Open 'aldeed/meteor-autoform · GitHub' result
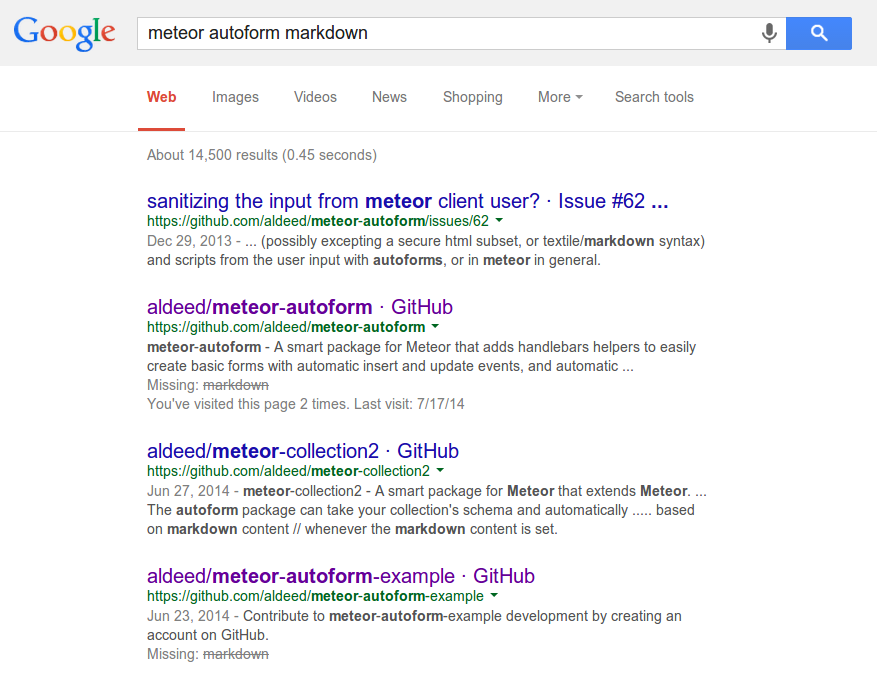The image size is (877, 676). [x=300, y=307]
